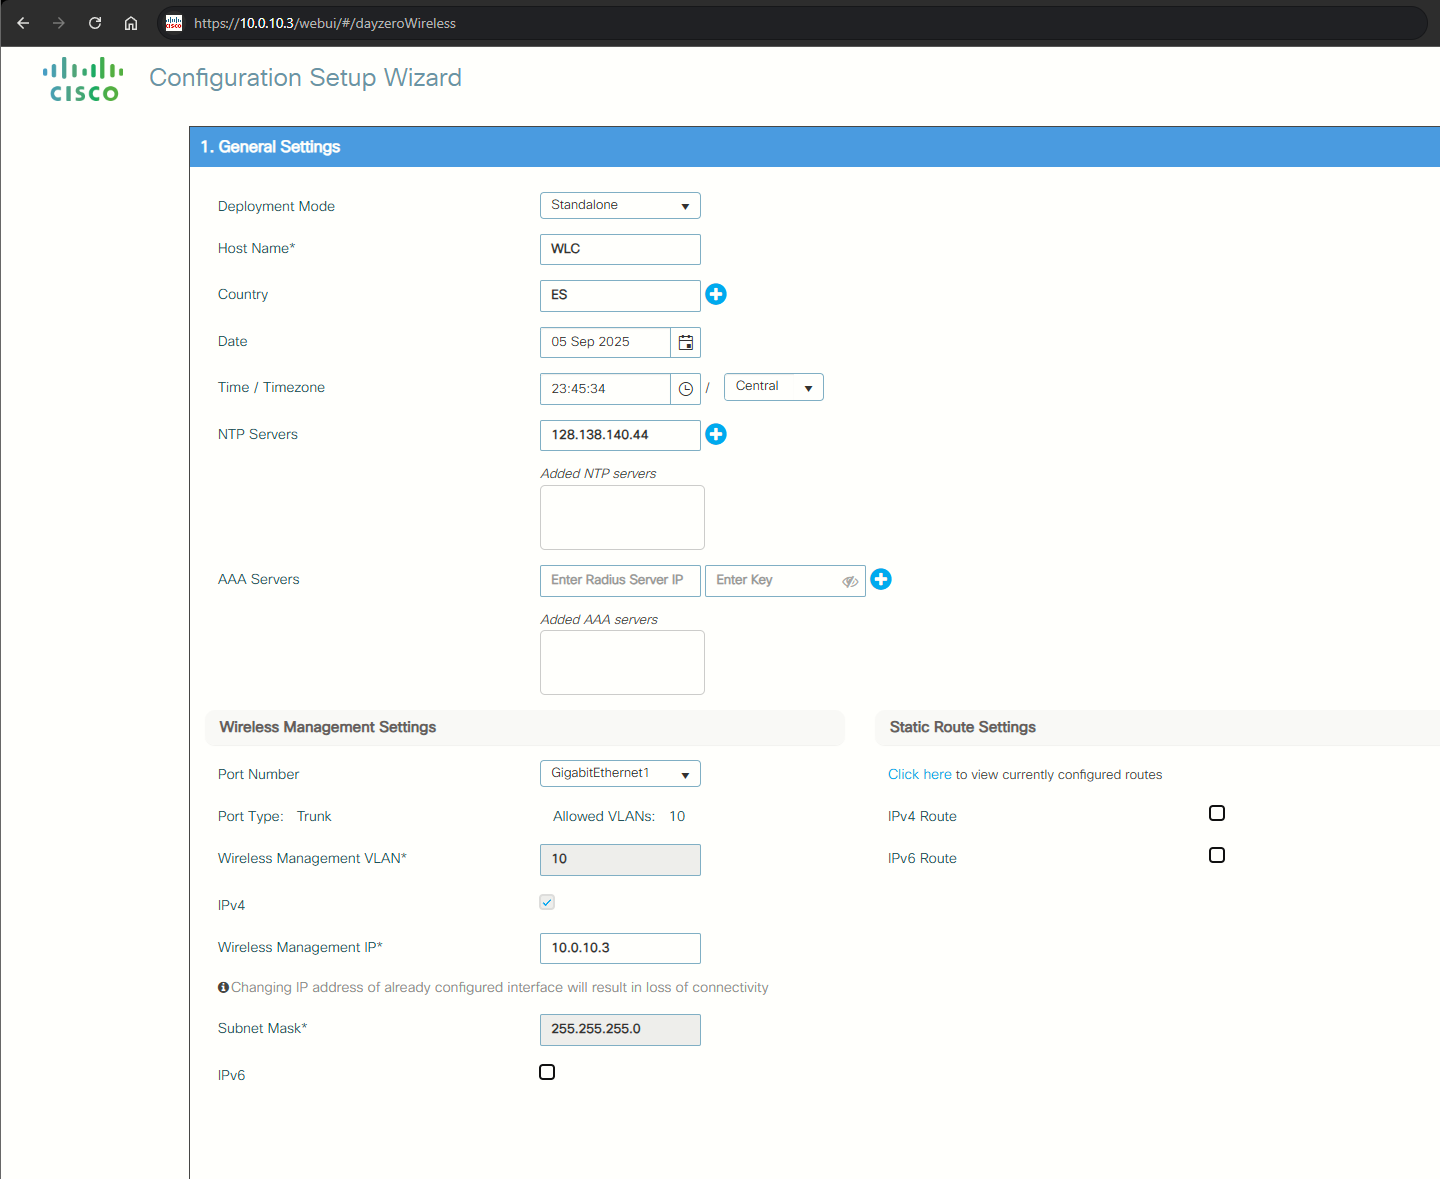Select the 1. General Settings section header
Image resolution: width=1440 pixels, height=1179 pixels.
point(814,147)
